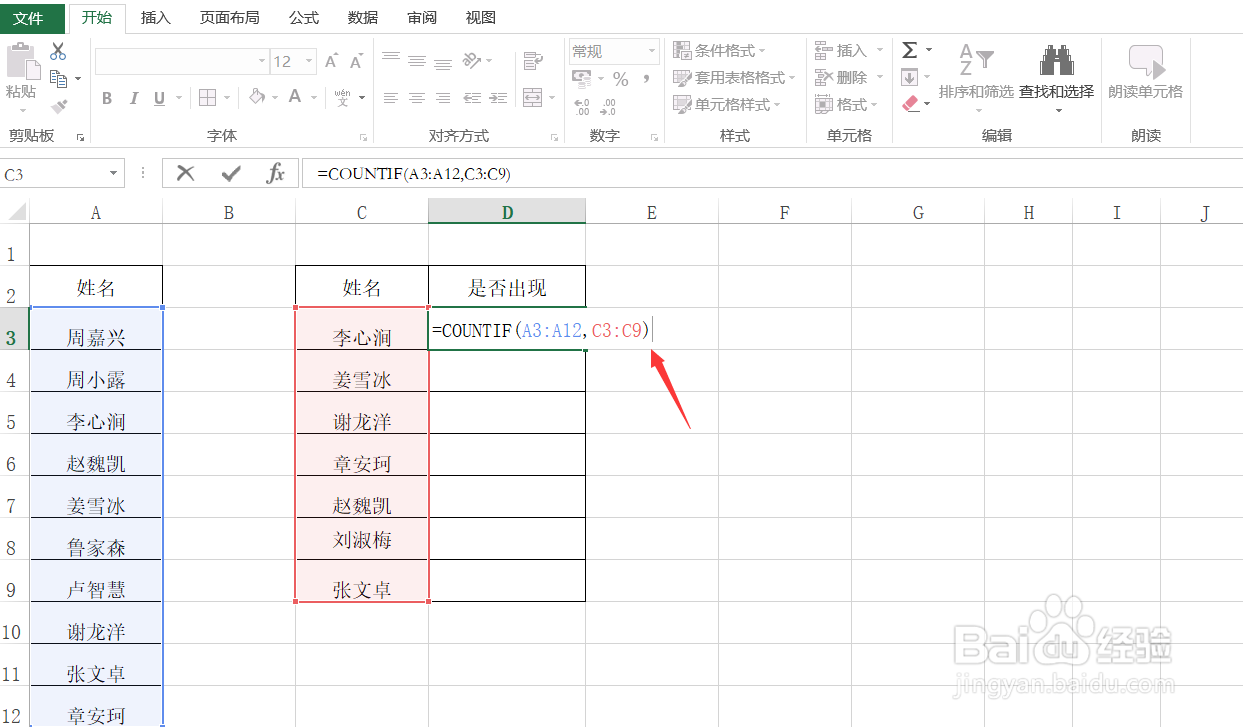Switch to the 数据 ribbon tab
The width and height of the screenshot is (1243, 727).
coord(361,17)
